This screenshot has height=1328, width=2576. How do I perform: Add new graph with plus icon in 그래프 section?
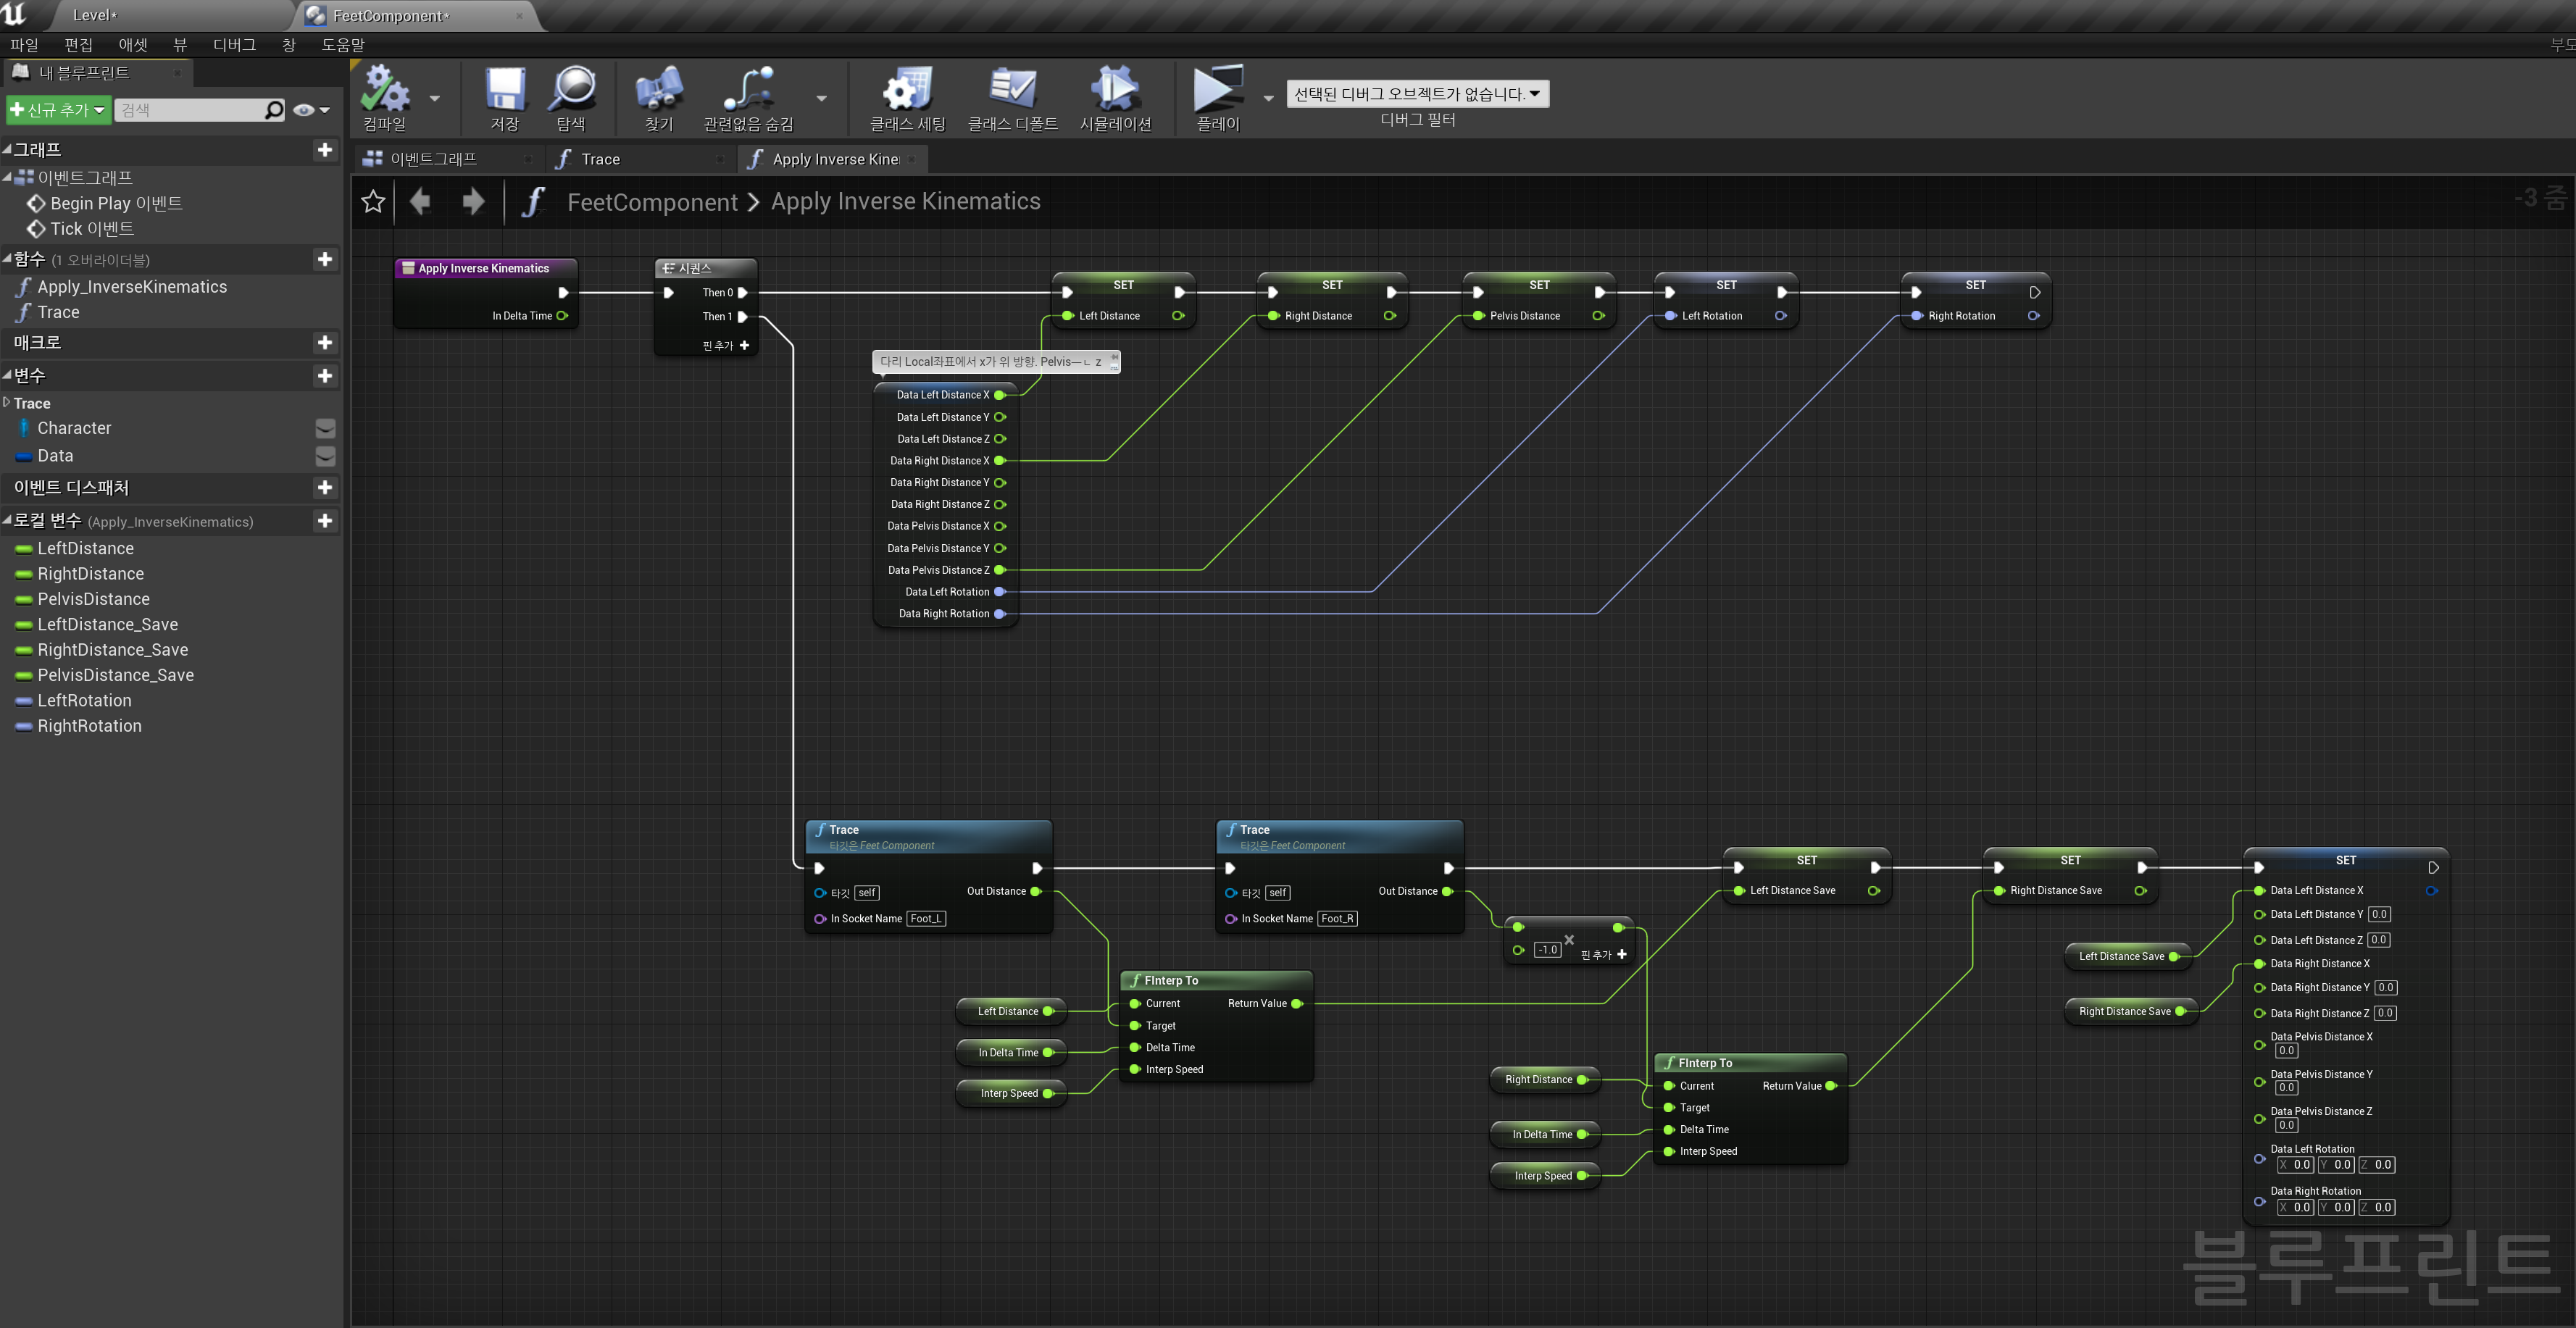tap(325, 150)
